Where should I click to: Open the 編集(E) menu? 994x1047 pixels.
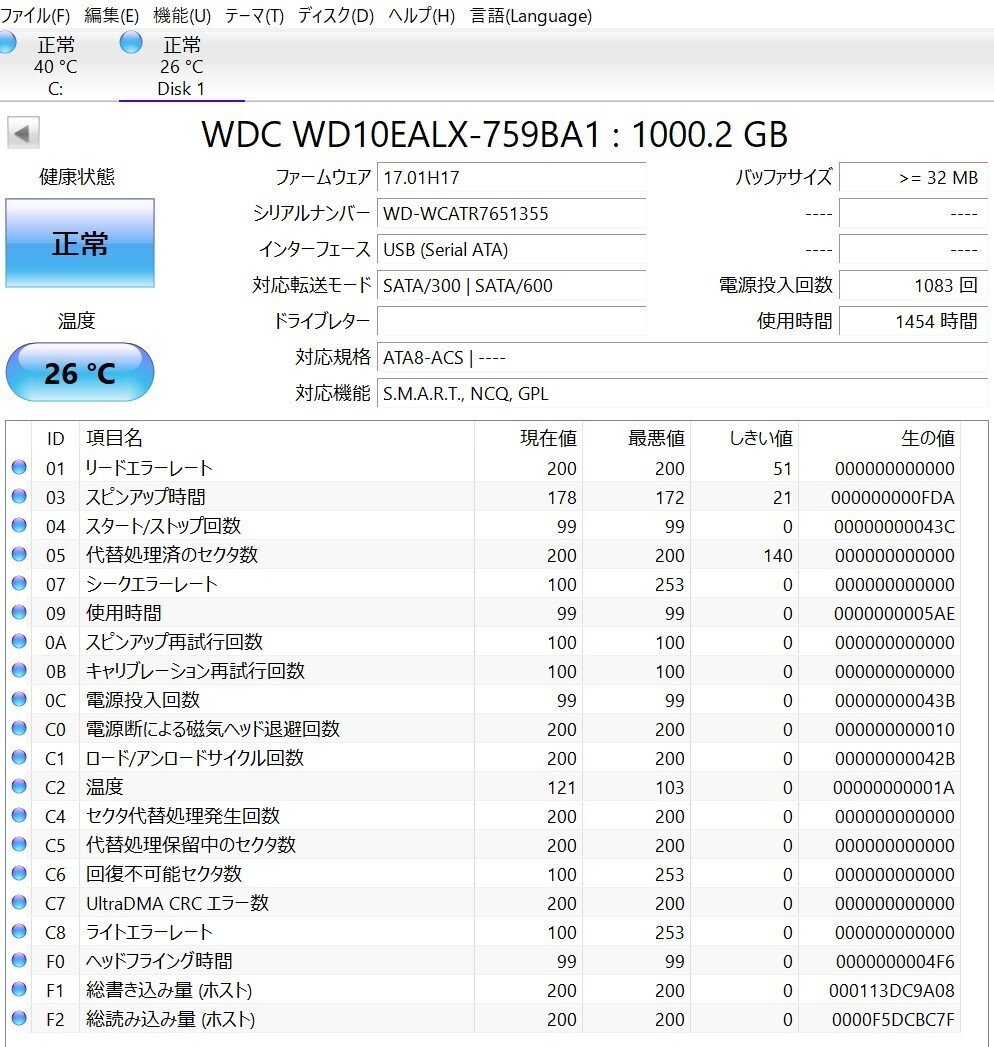[111, 15]
